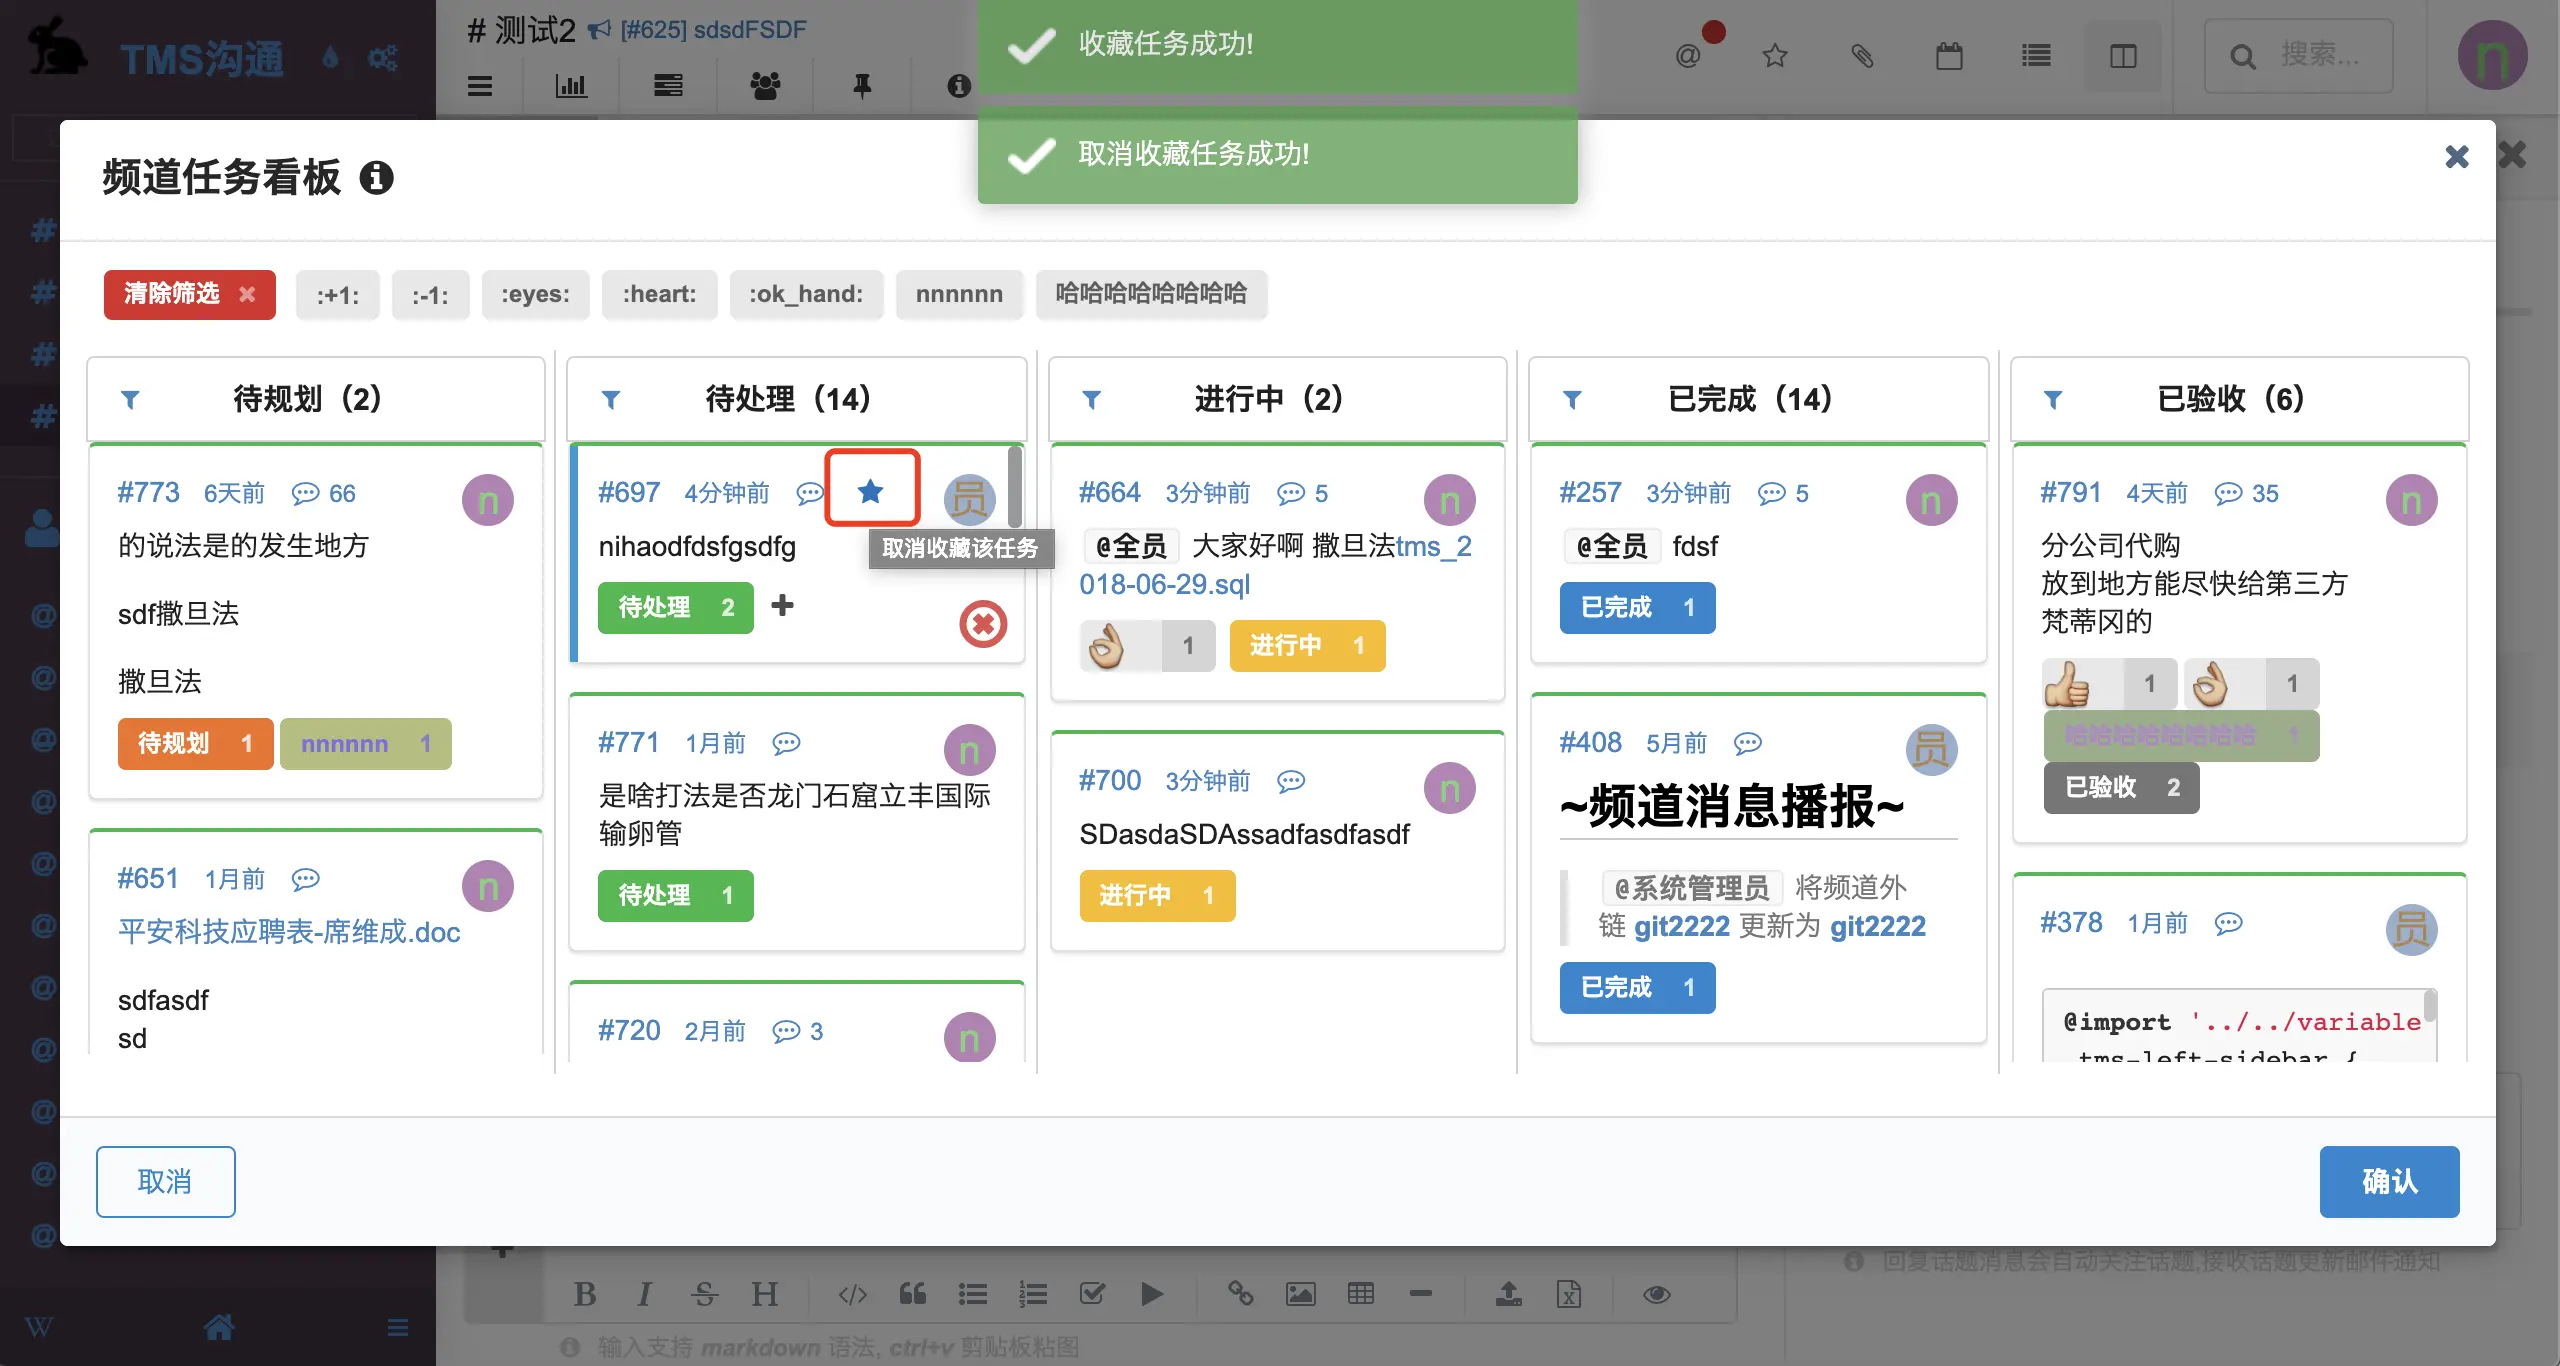This screenshot has width=2560, height=1366.
Task: Open the info icon beside 频道任务看板 title
Action: 376,178
